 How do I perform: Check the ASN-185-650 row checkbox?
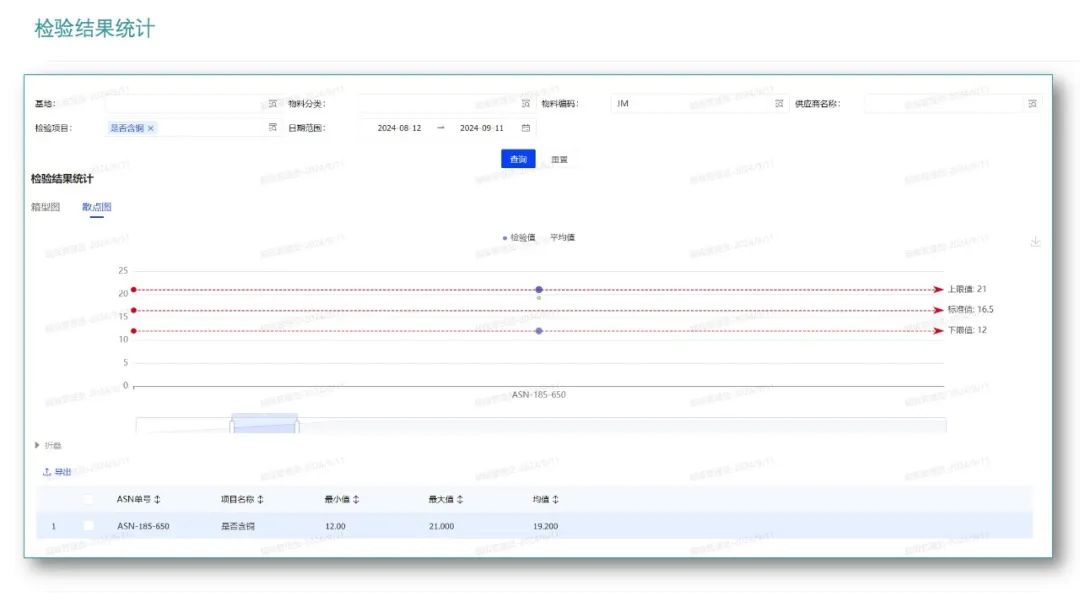coord(89,525)
